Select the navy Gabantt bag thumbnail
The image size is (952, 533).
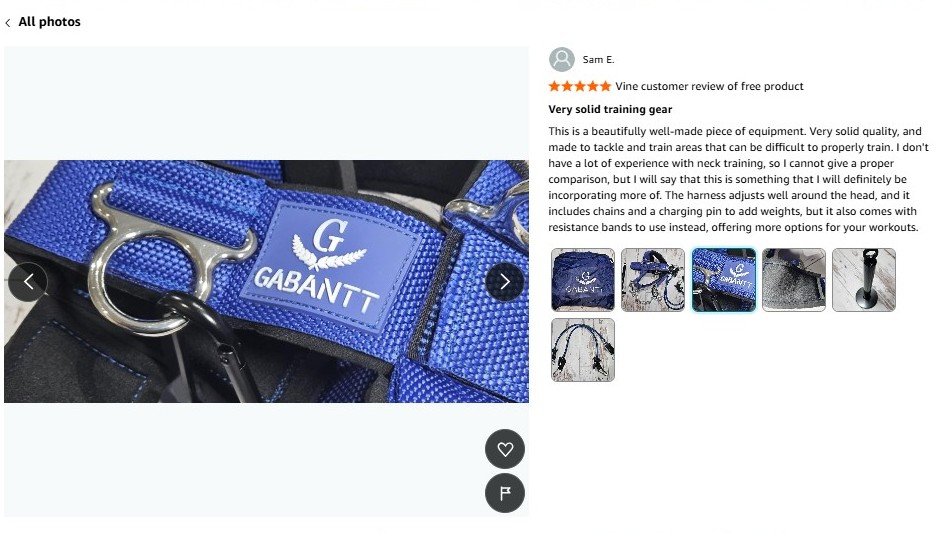(x=583, y=280)
